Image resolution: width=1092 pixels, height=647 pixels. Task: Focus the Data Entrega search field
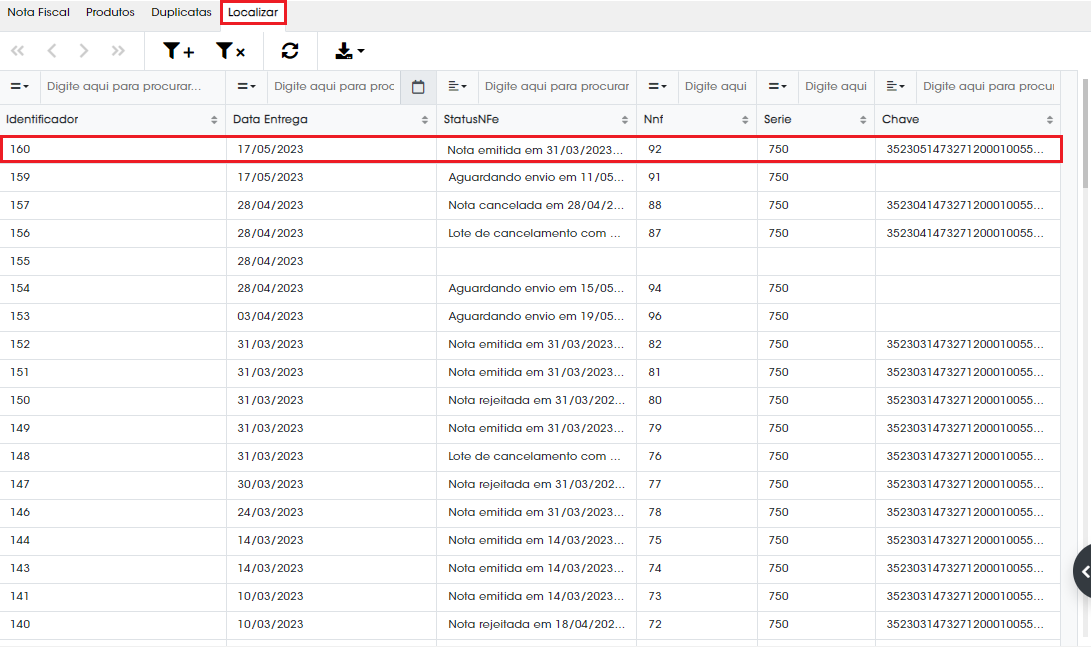(334, 87)
